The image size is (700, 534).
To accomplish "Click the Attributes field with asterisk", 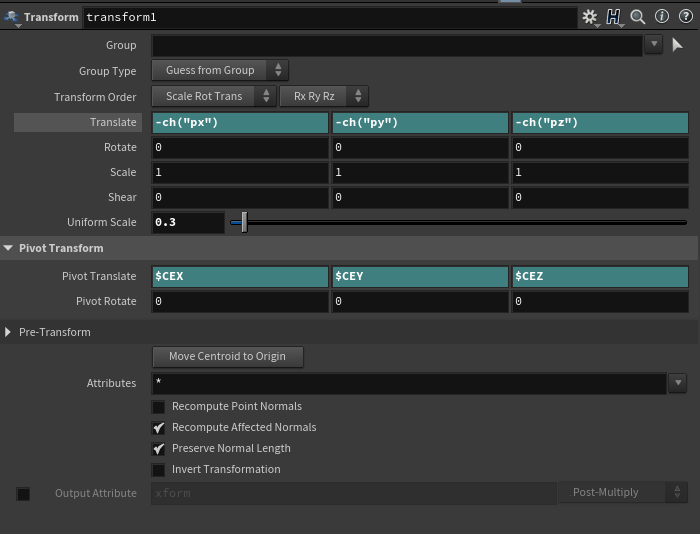I will [409, 384].
